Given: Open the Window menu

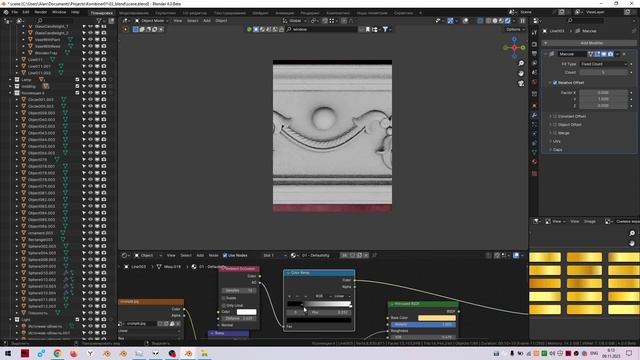Looking at the screenshot, I should pyautogui.click(x=59, y=12).
